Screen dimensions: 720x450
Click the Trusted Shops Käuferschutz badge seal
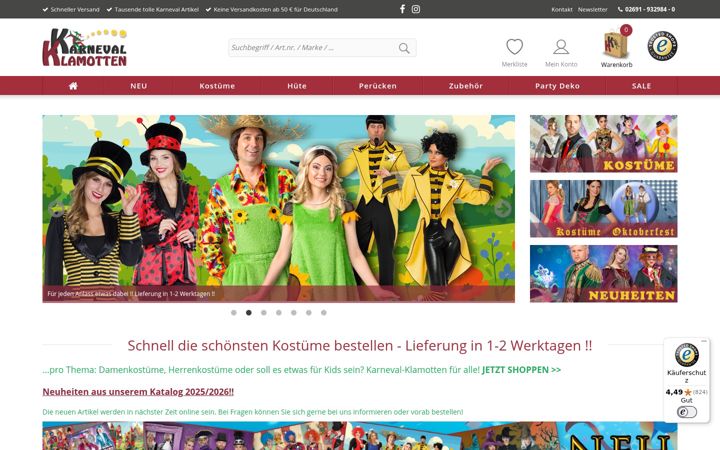(x=686, y=354)
